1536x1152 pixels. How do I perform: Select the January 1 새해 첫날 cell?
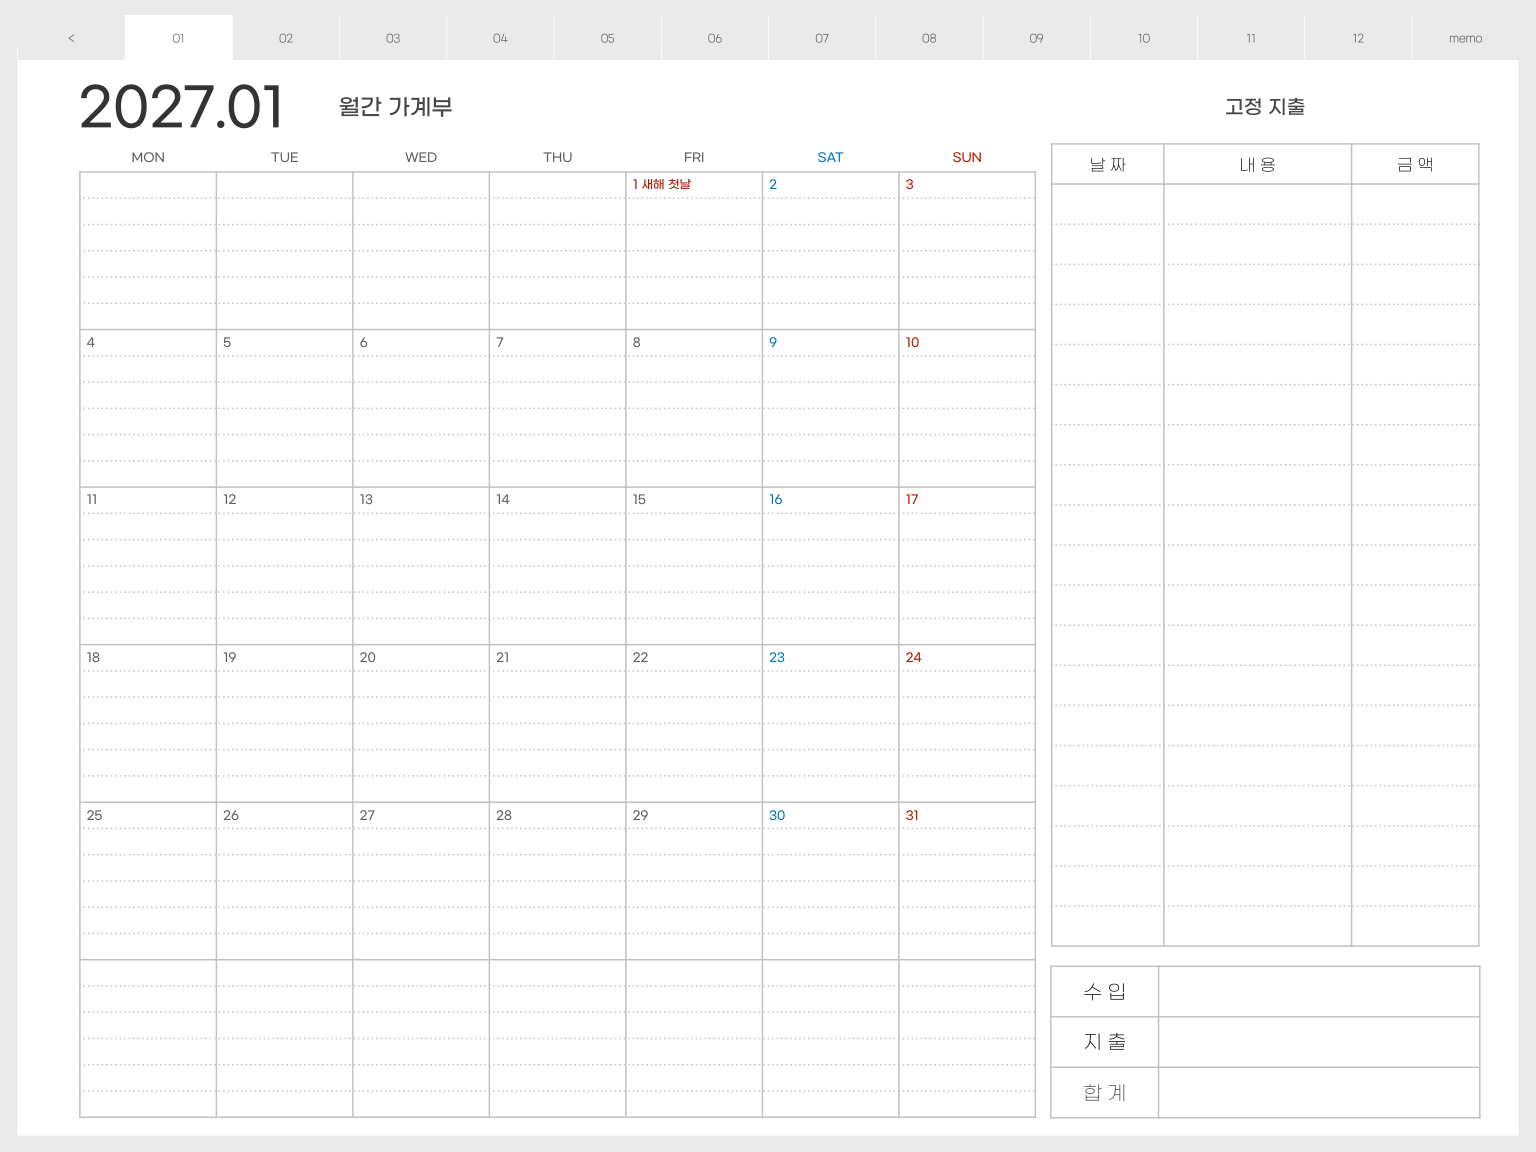tap(694, 251)
